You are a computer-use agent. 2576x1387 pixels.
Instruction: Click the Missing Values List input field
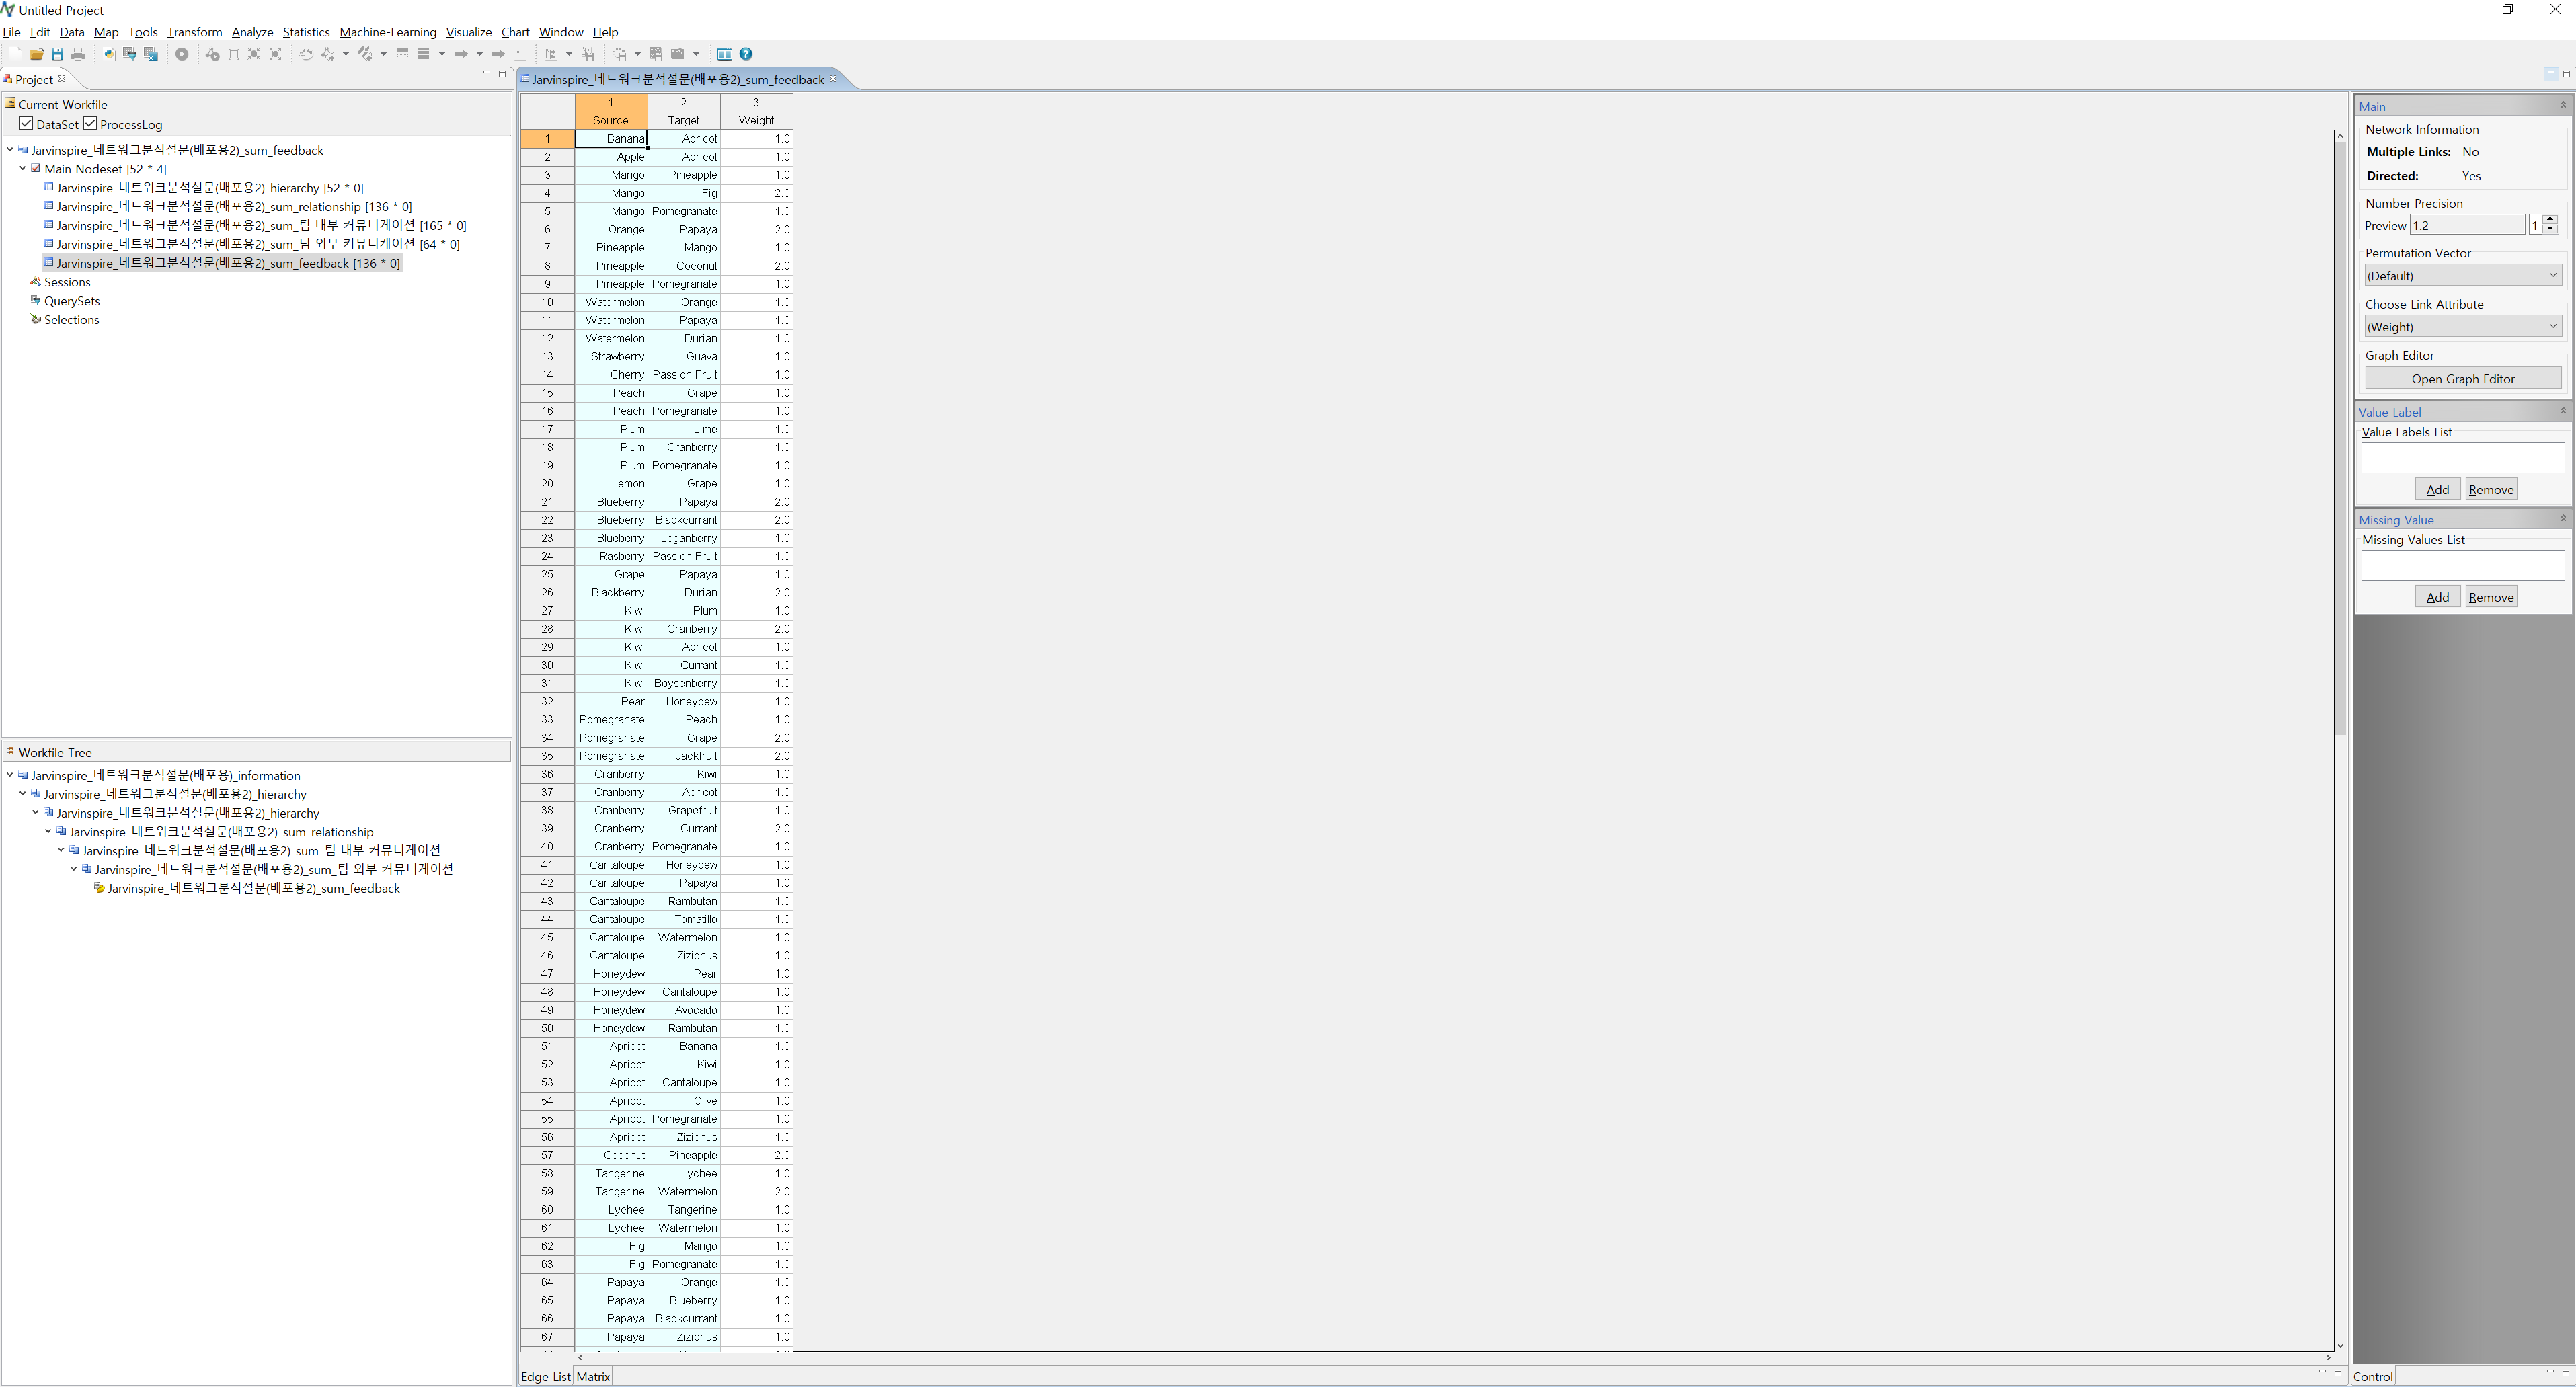(2462, 565)
